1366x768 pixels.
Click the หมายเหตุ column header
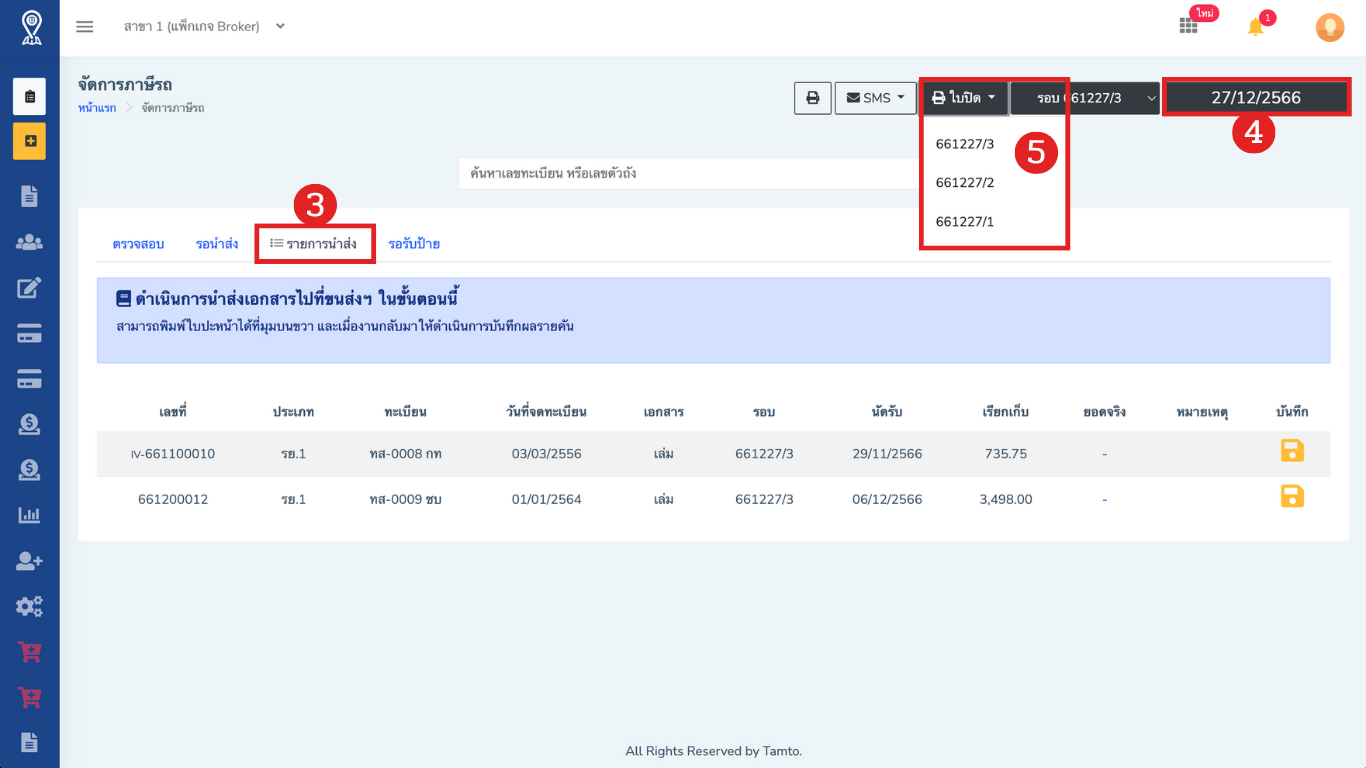point(1202,412)
